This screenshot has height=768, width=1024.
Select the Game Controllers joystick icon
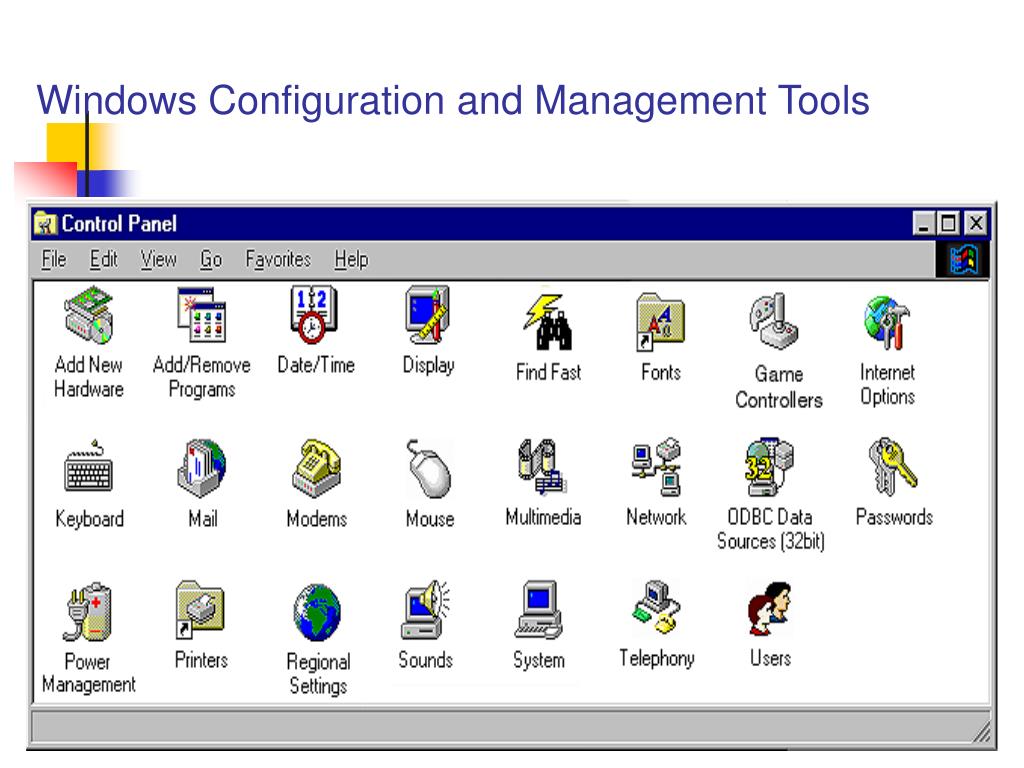(x=775, y=321)
